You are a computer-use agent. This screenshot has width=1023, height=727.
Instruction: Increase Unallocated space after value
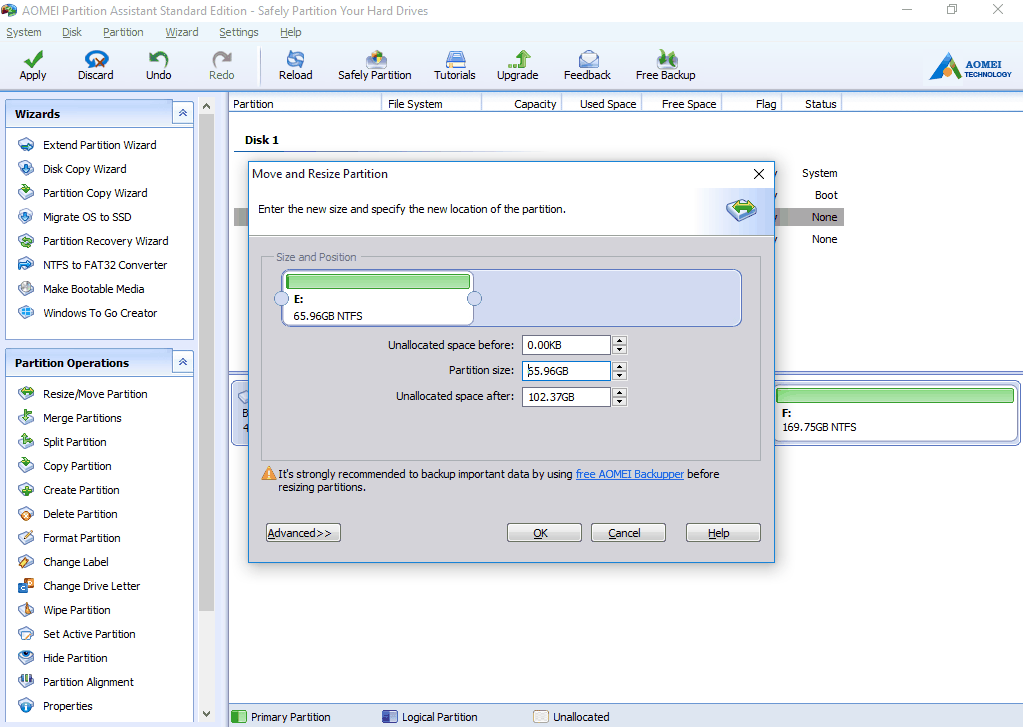(620, 393)
